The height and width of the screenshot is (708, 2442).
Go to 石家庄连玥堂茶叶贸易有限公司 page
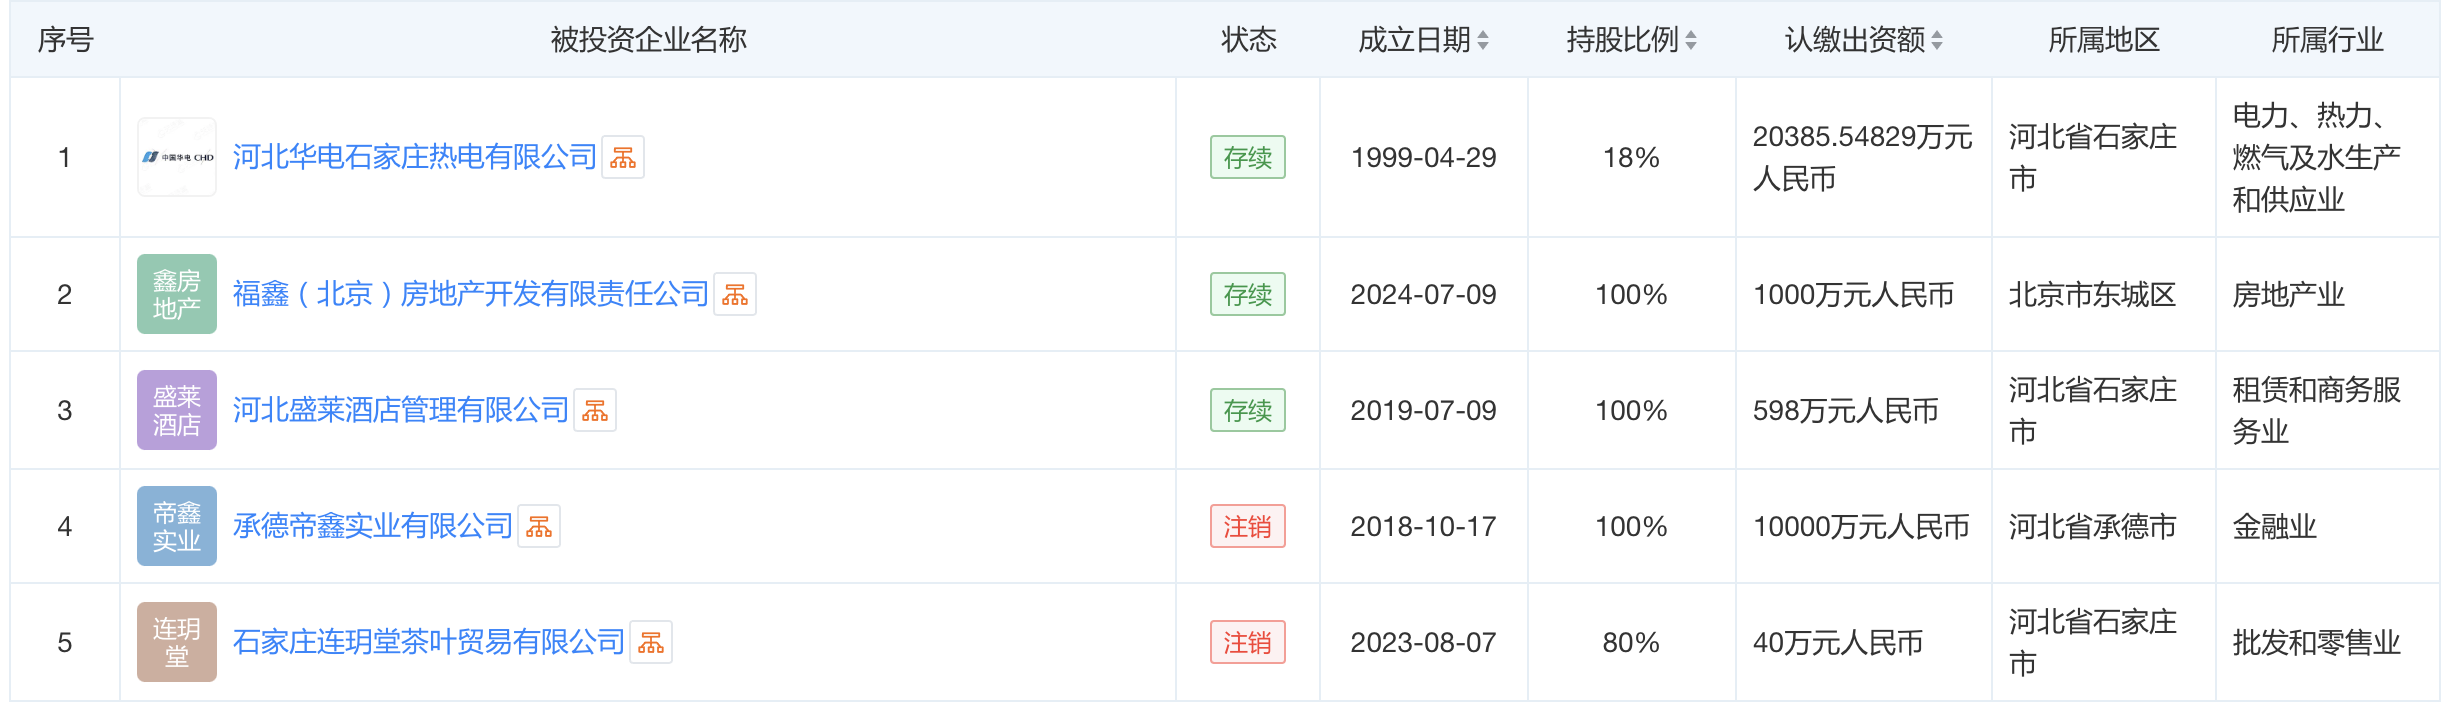pyautogui.click(x=428, y=643)
